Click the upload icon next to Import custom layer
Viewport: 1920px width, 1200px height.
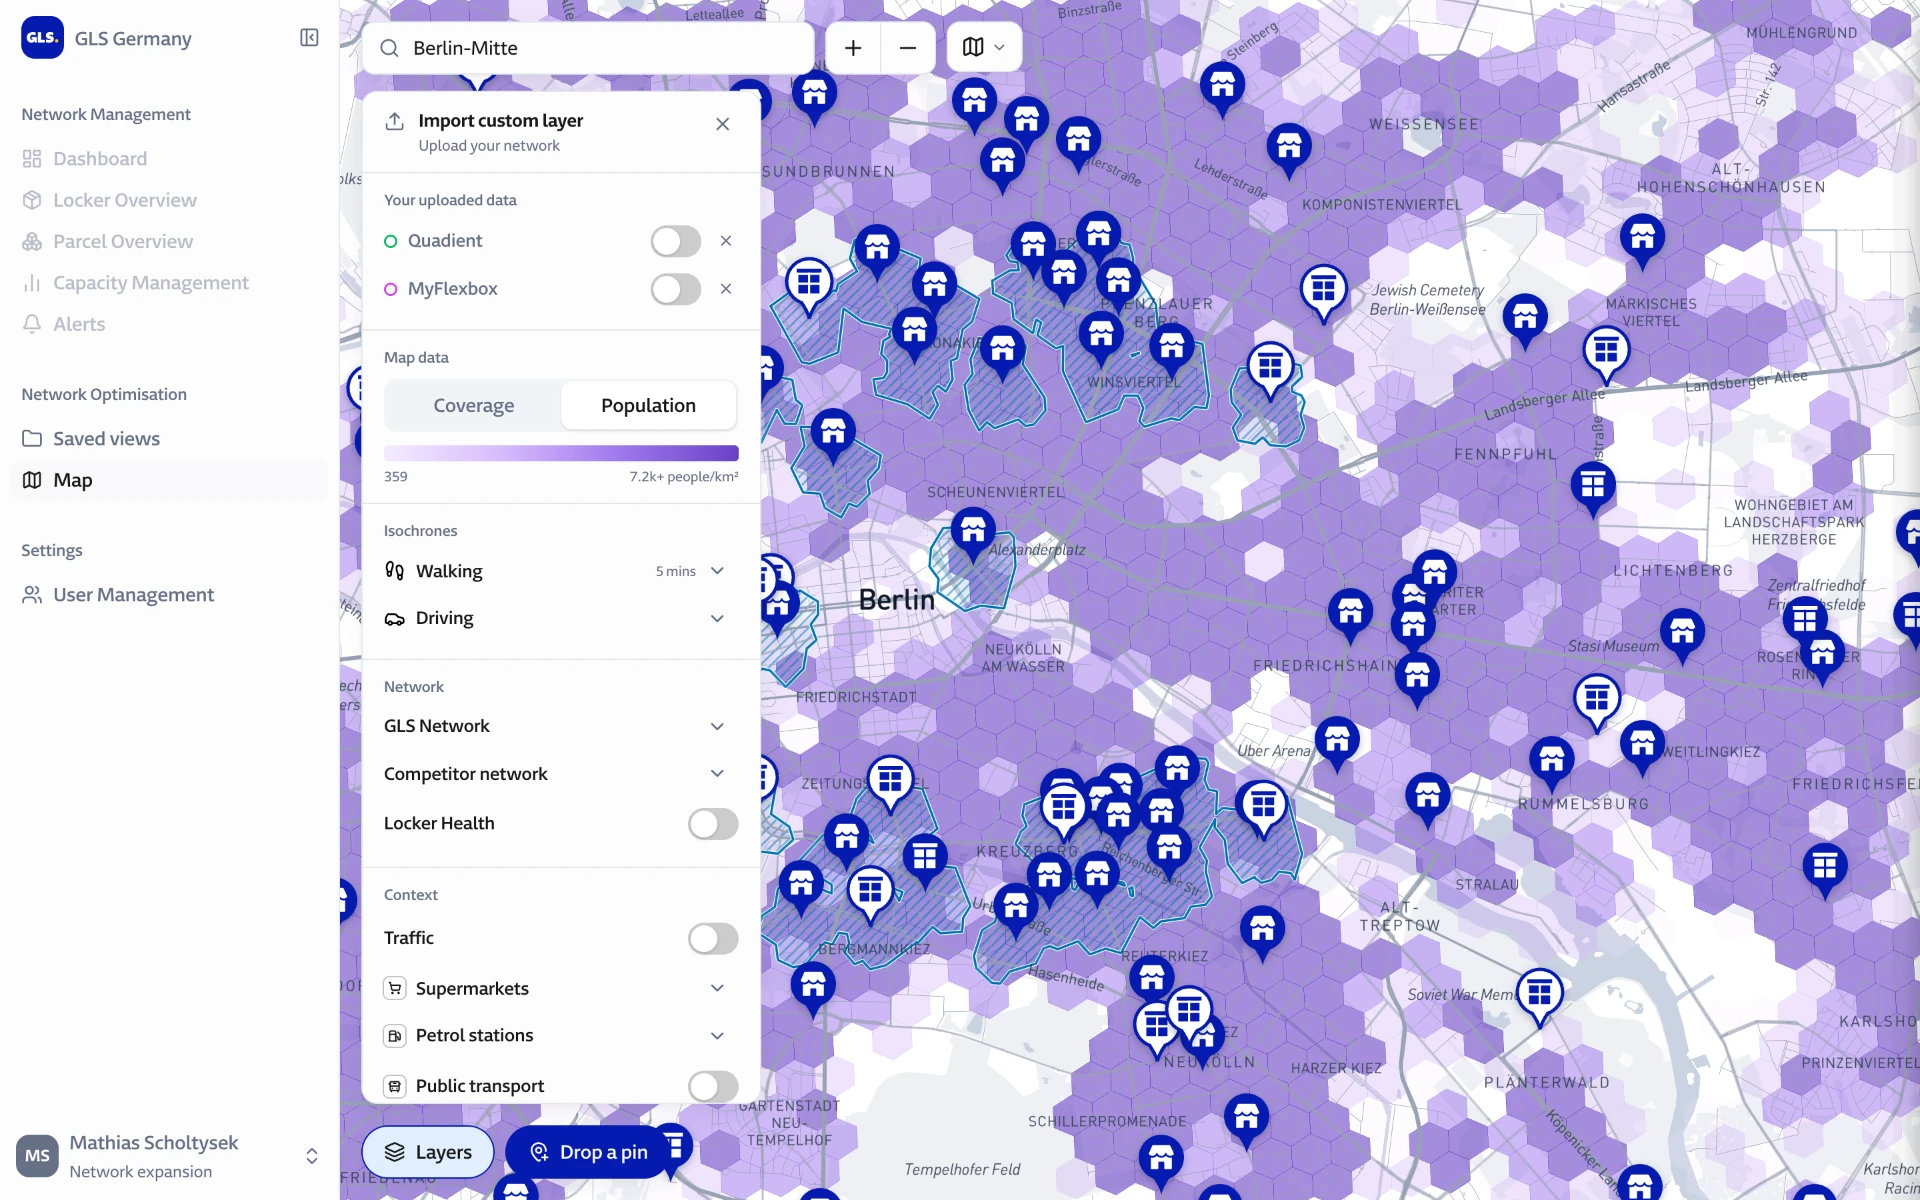tap(395, 121)
